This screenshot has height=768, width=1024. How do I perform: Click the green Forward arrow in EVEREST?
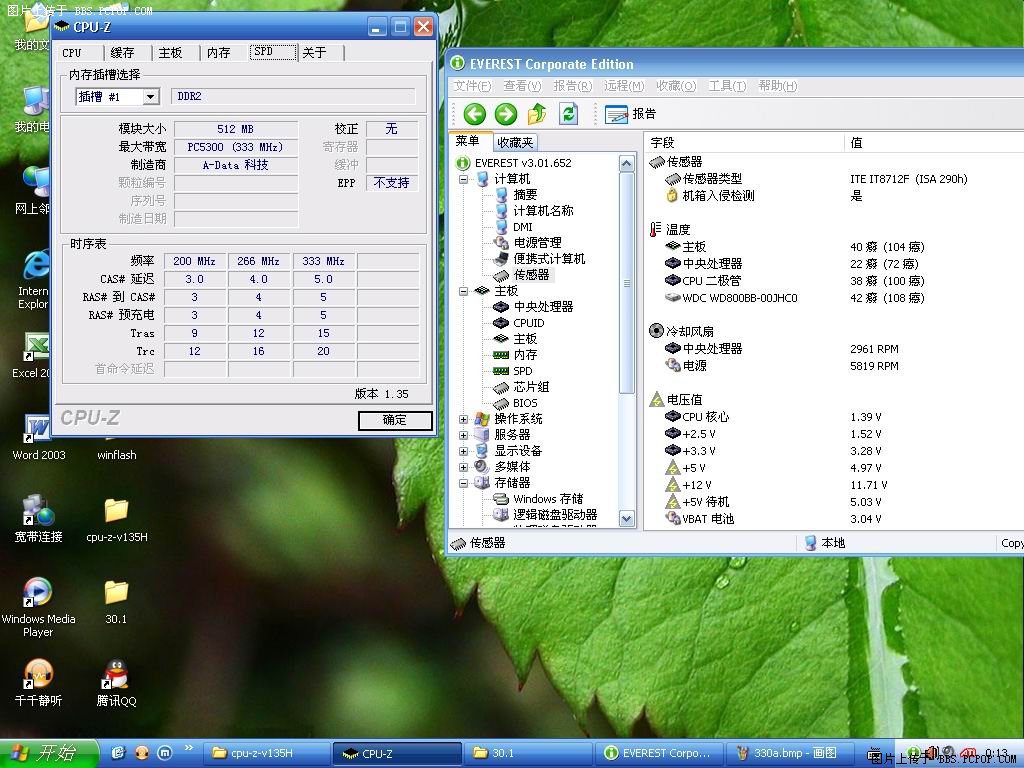(505, 114)
